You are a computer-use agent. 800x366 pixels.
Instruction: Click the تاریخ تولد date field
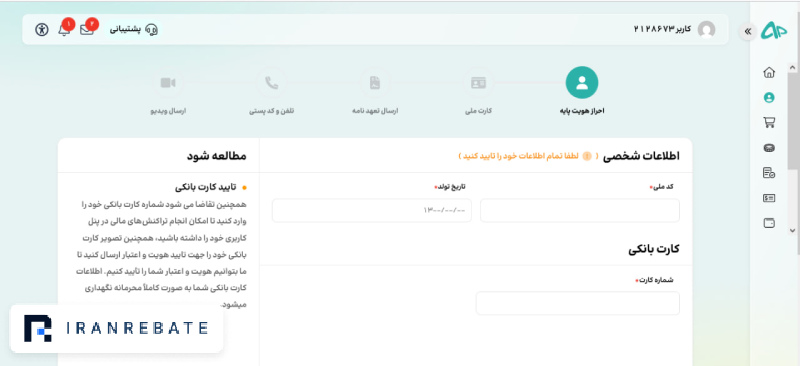[372, 210]
